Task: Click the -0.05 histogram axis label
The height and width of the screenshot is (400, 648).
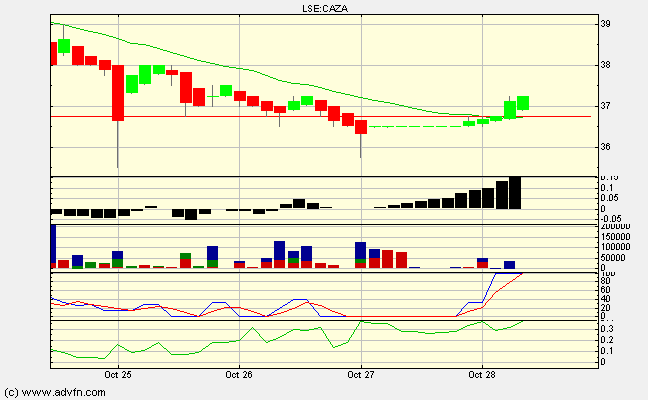Action: click(611, 219)
